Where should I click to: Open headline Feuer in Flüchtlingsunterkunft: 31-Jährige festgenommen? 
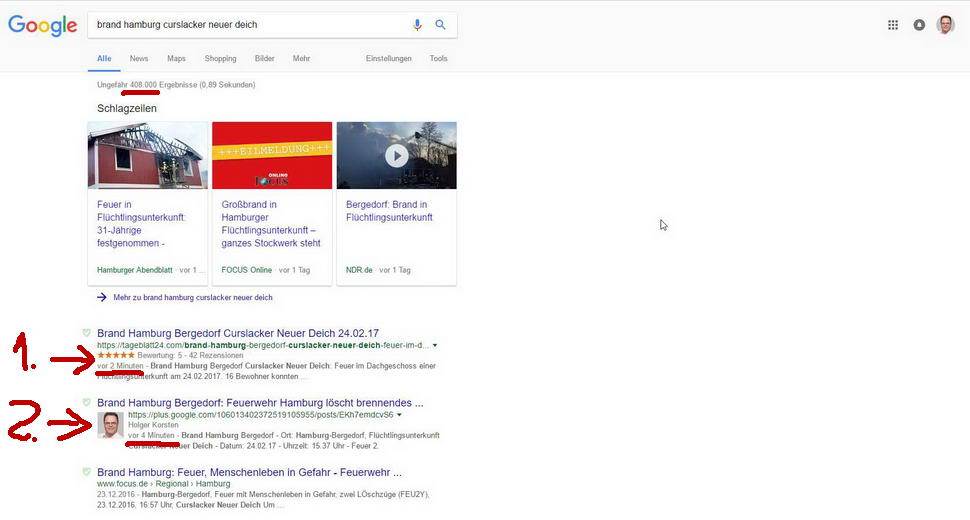[141, 224]
